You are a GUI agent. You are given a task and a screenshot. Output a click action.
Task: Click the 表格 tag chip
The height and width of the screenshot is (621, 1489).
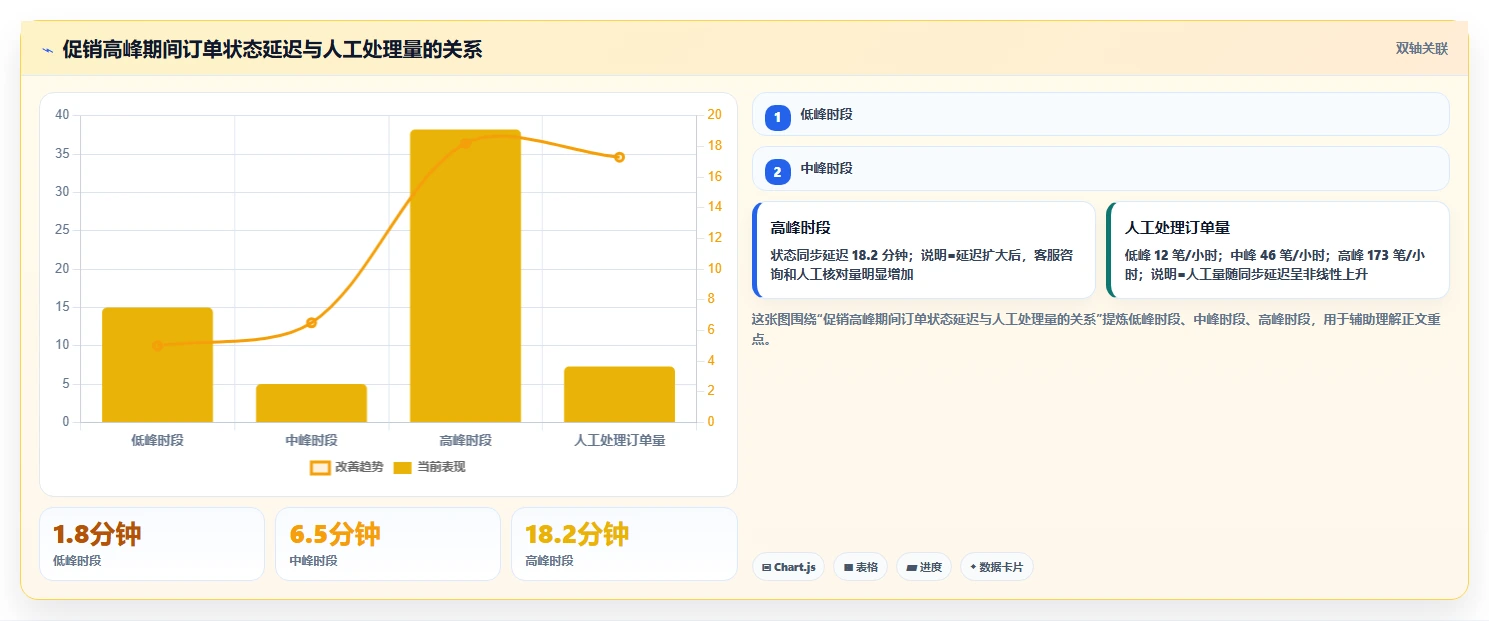(860, 567)
